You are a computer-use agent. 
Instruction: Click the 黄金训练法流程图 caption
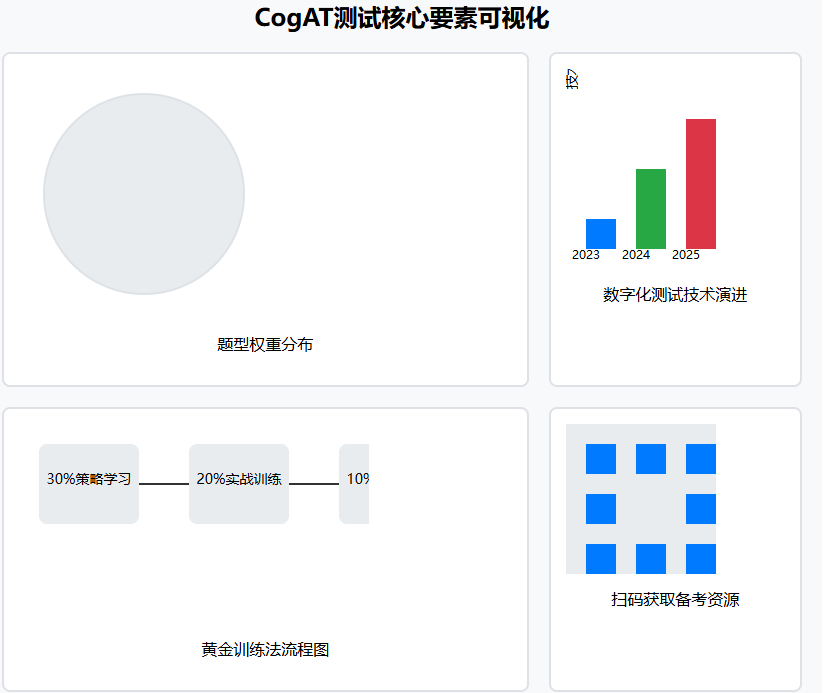(x=266, y=648)
